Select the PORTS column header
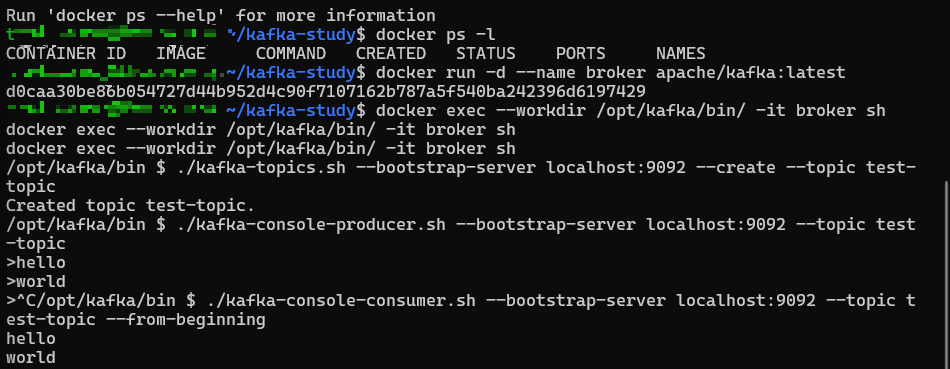This screenshot has width=950, height=369. coord(581,53)
